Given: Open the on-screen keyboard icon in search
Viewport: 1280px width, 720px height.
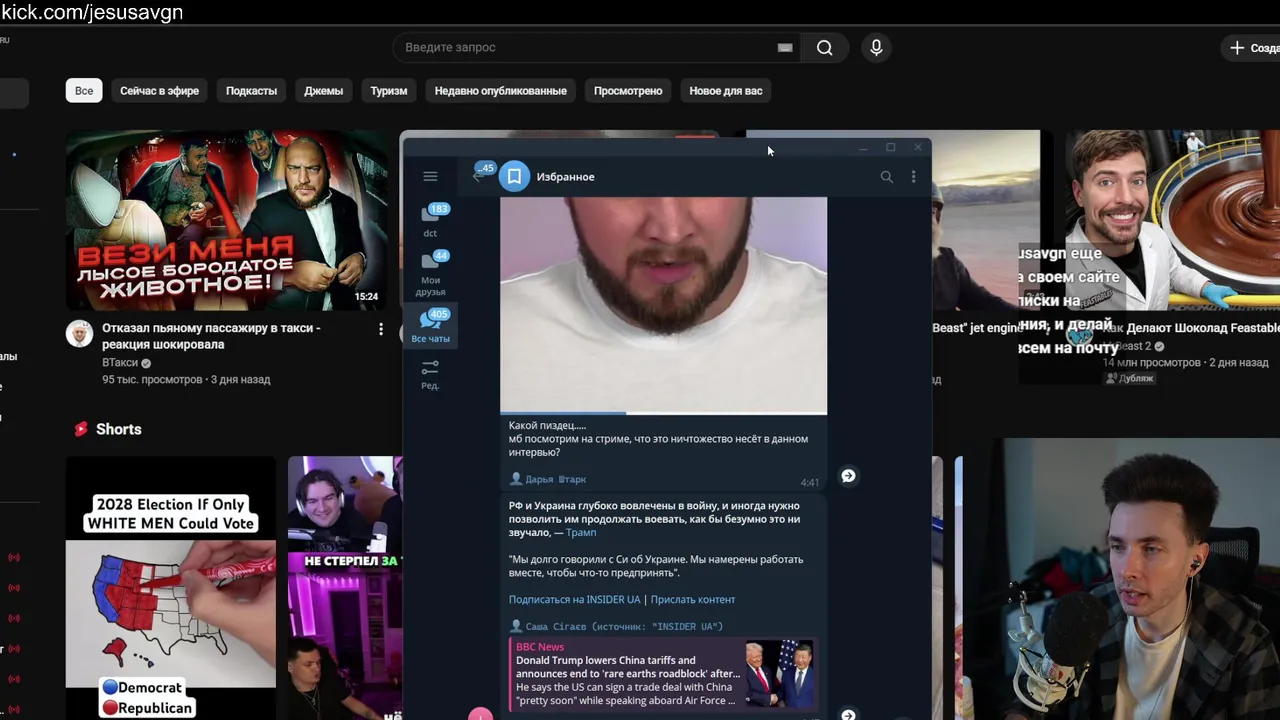Looking at the screenshot, I should click(785, 47).
